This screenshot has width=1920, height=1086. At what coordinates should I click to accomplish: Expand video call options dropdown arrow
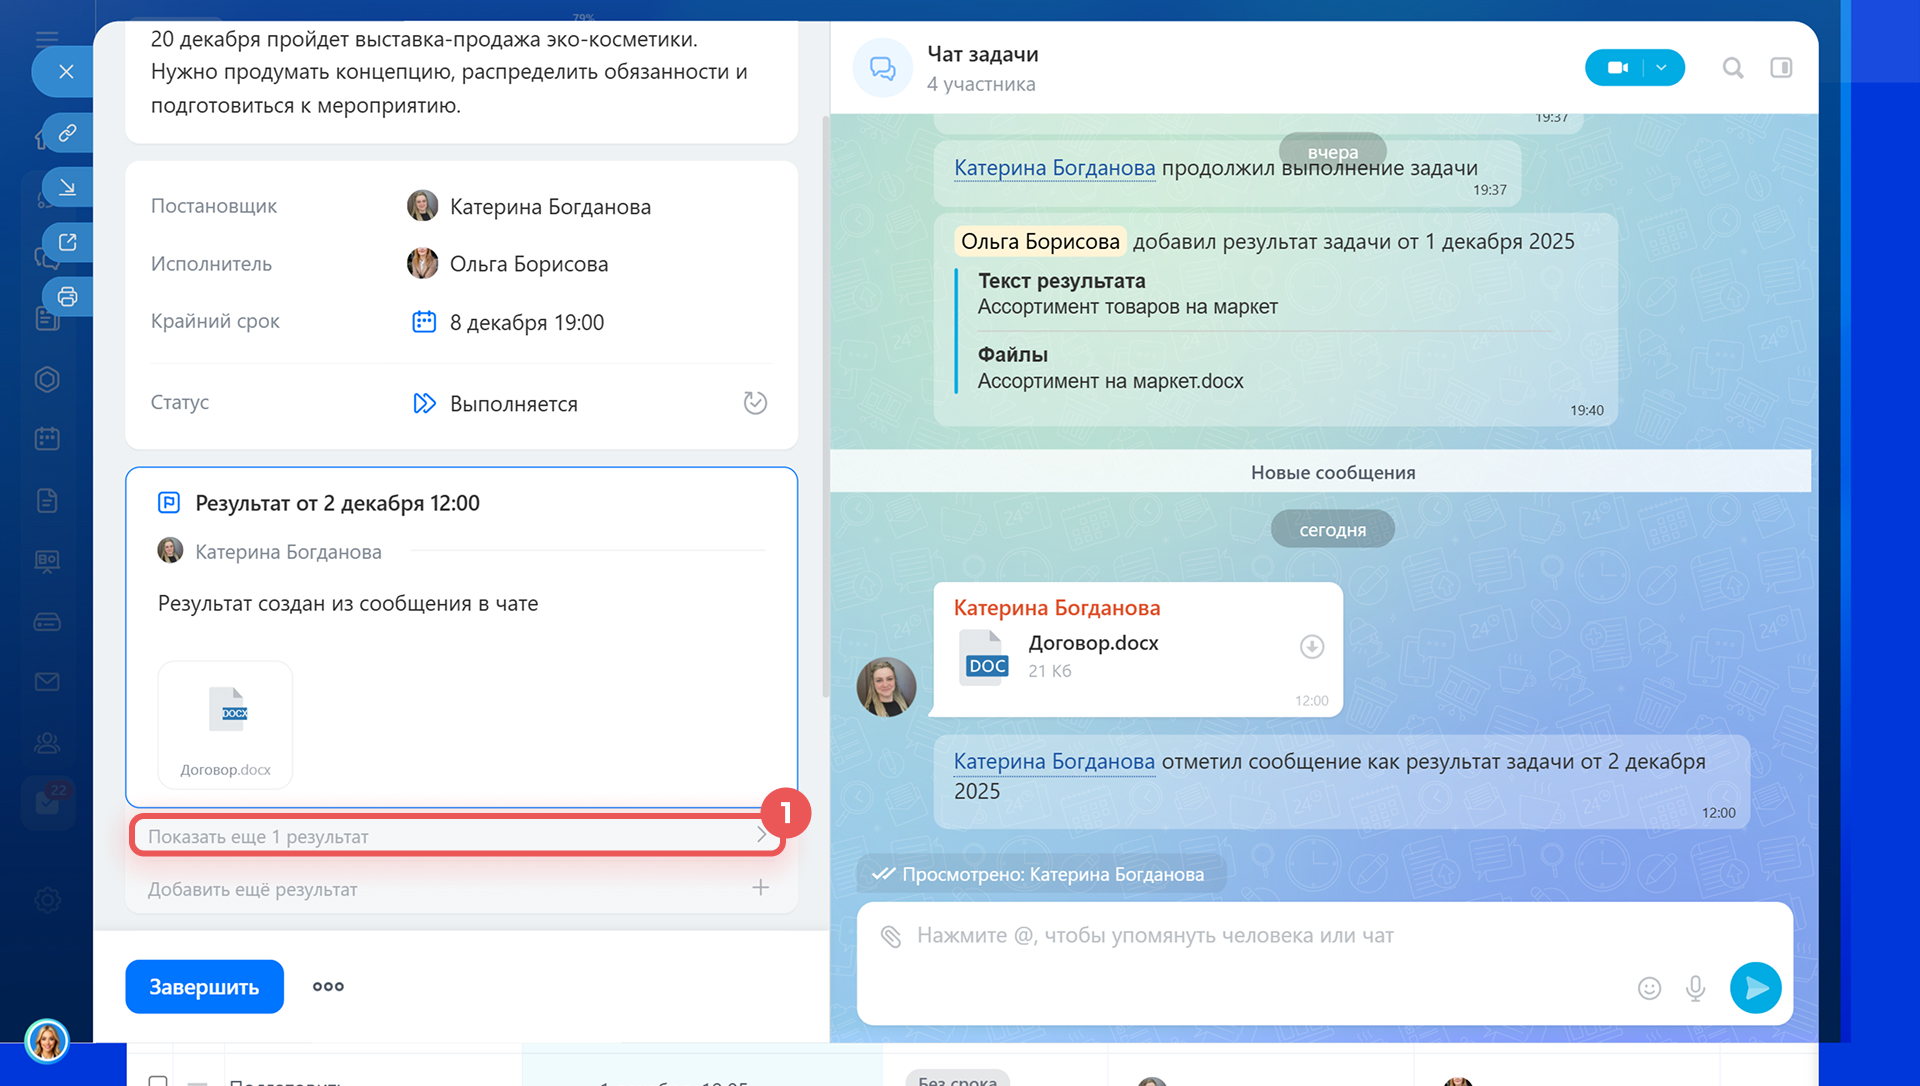tap(1662, 68)
